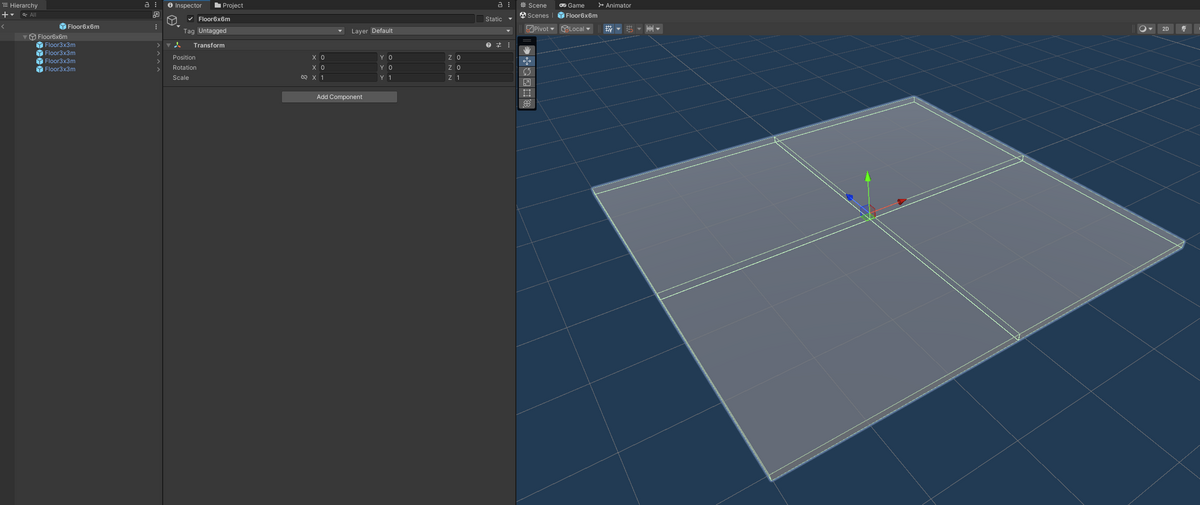The height and width of the screenshot is (505, 1200).
Task: Toggle grid snapping in Scene toolbar
Action: (630, 29)
